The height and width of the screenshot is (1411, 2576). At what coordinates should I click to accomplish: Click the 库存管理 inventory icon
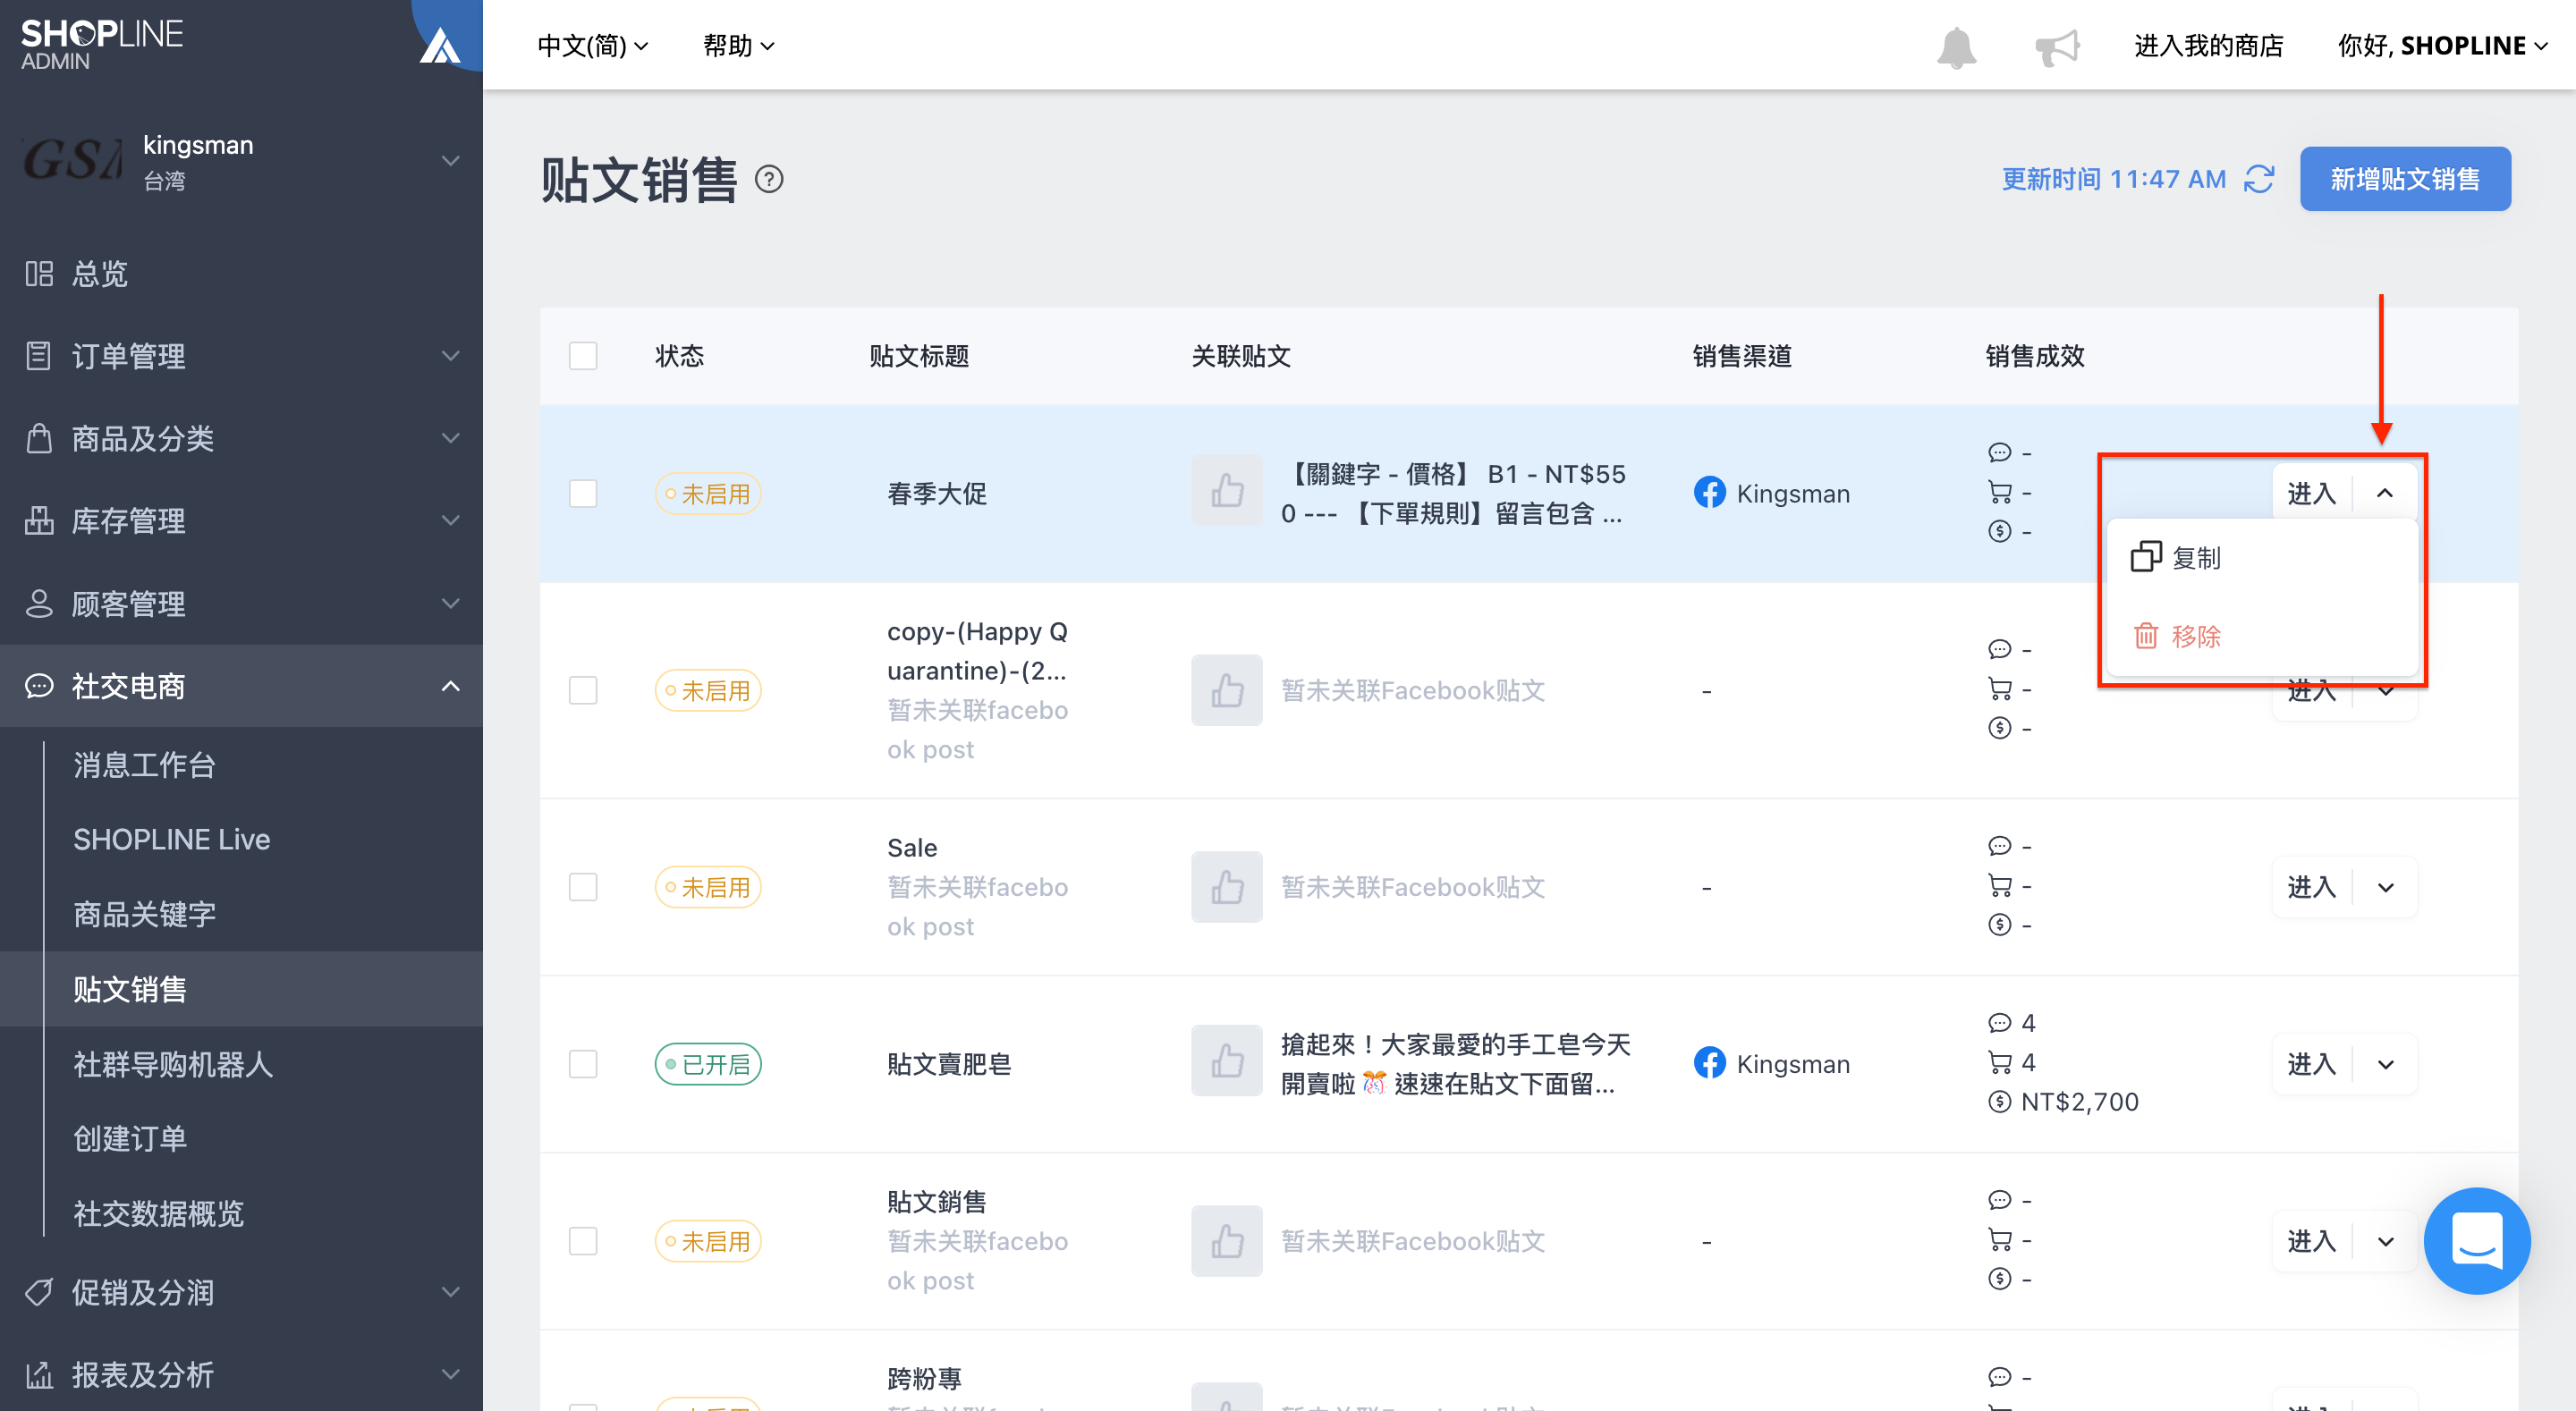[x=39, y=520]
